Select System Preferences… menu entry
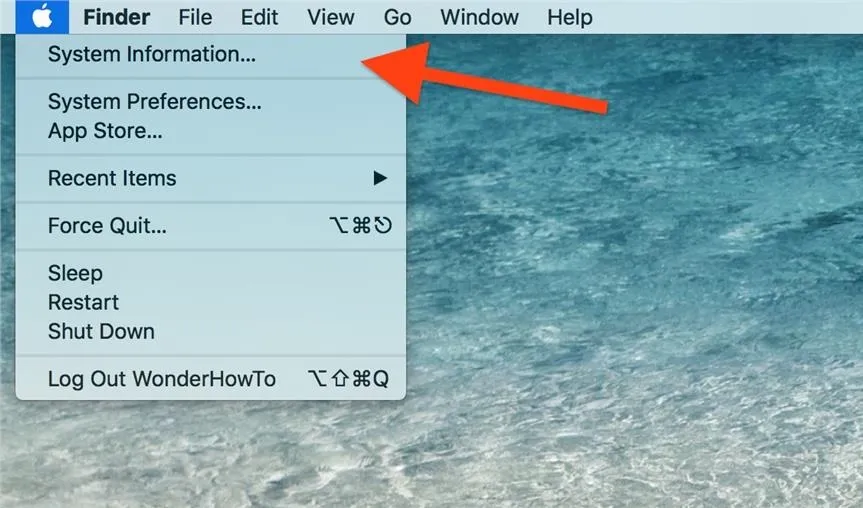 tap(211, 102)
